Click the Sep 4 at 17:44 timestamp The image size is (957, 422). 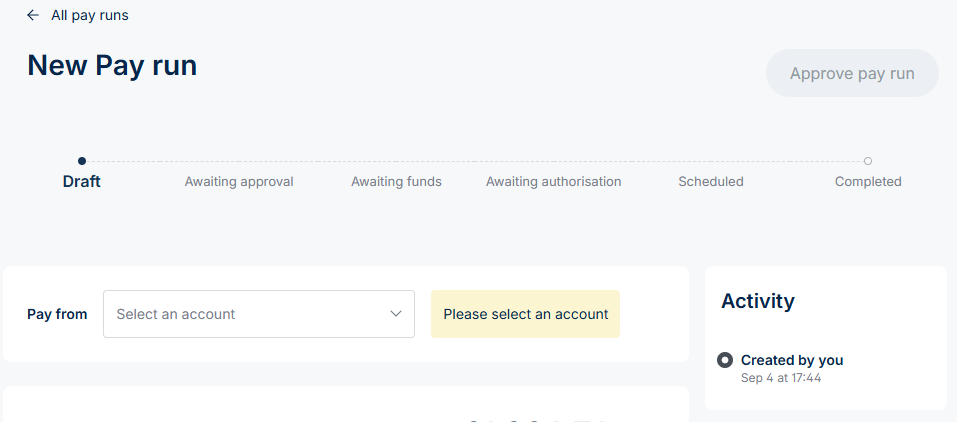coord(781,378)
